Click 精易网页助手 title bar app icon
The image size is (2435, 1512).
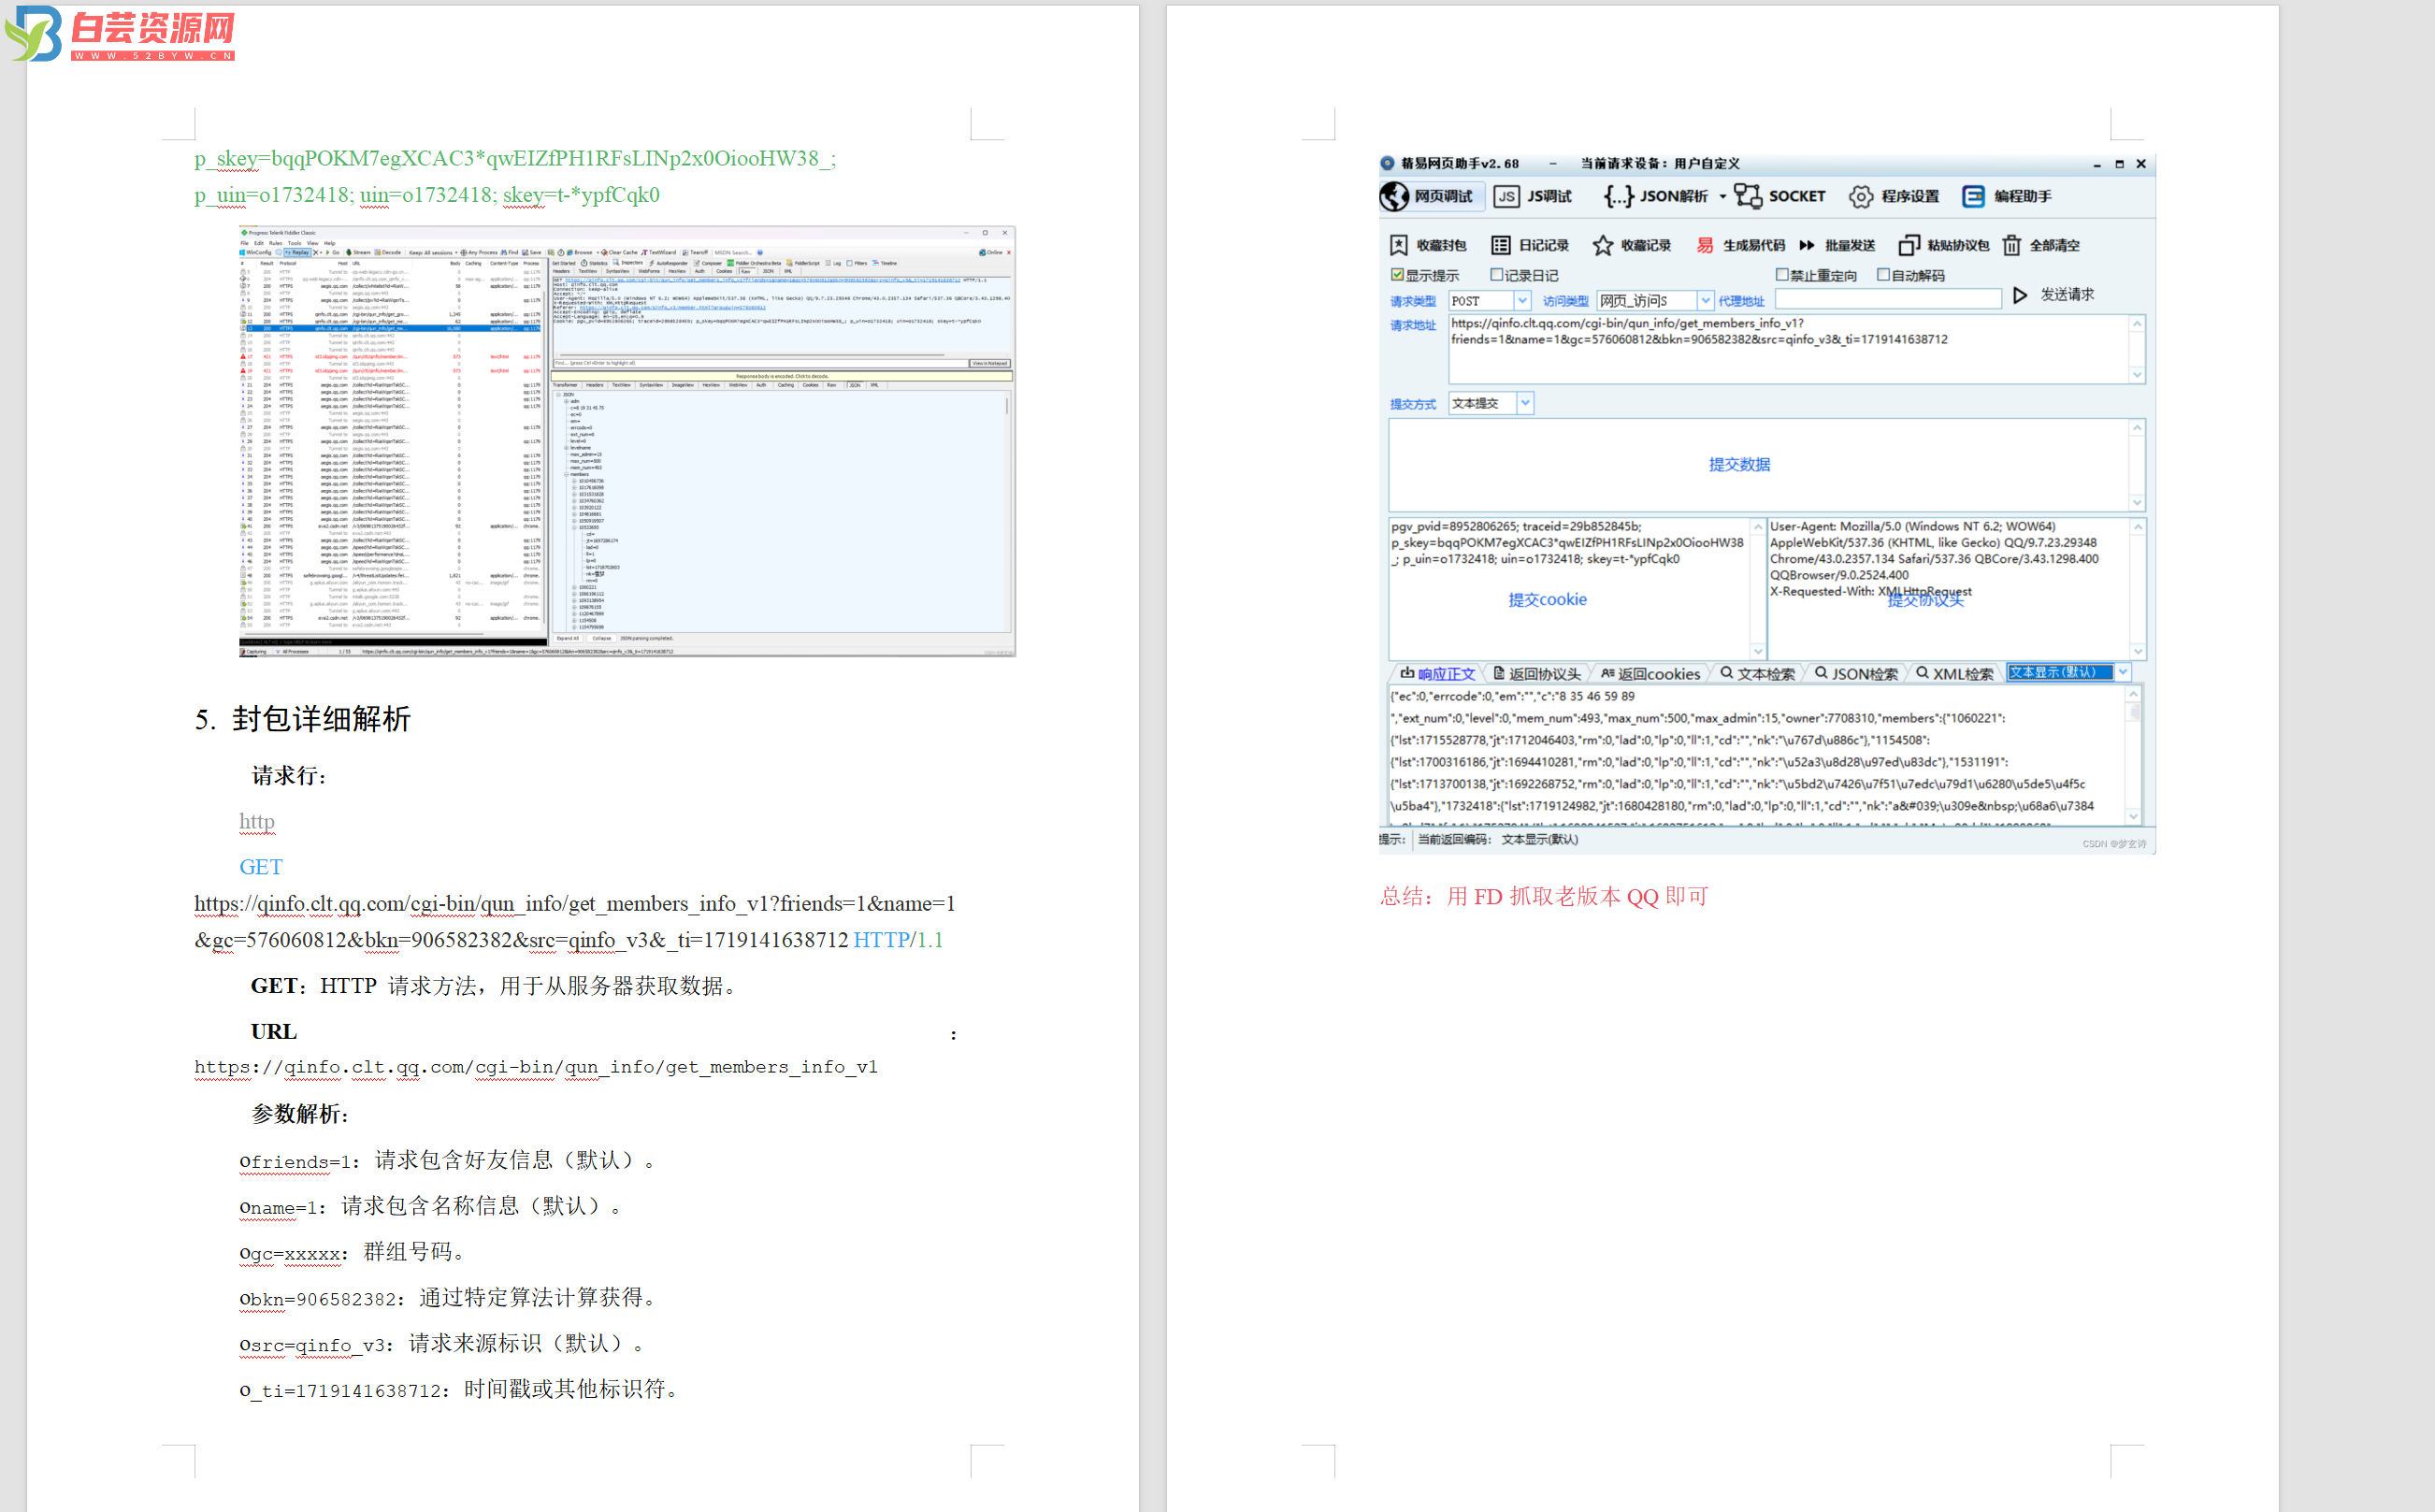click(x=1387, y=163)
